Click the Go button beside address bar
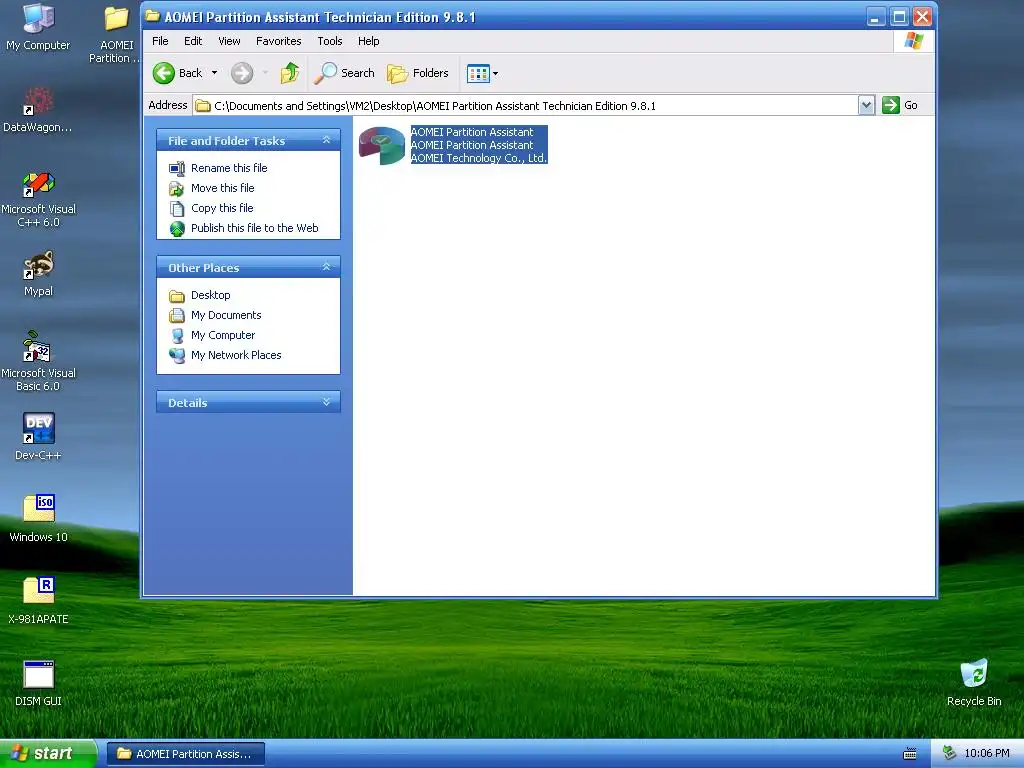This screenshot has height=768, width=1024. (x=900, y=105)
